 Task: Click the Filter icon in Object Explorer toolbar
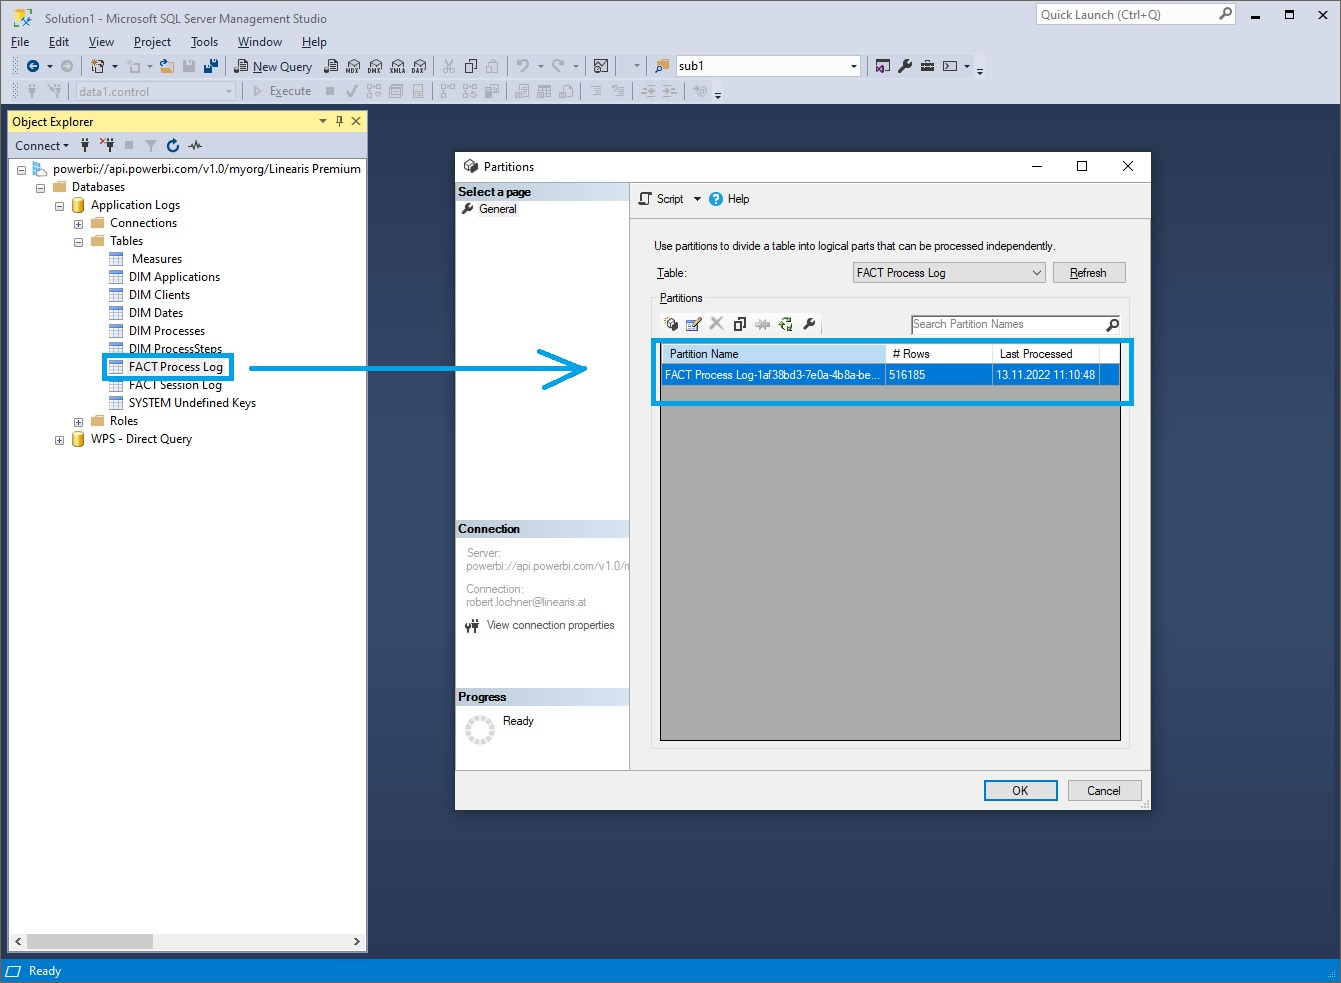[x=151, y=145]
